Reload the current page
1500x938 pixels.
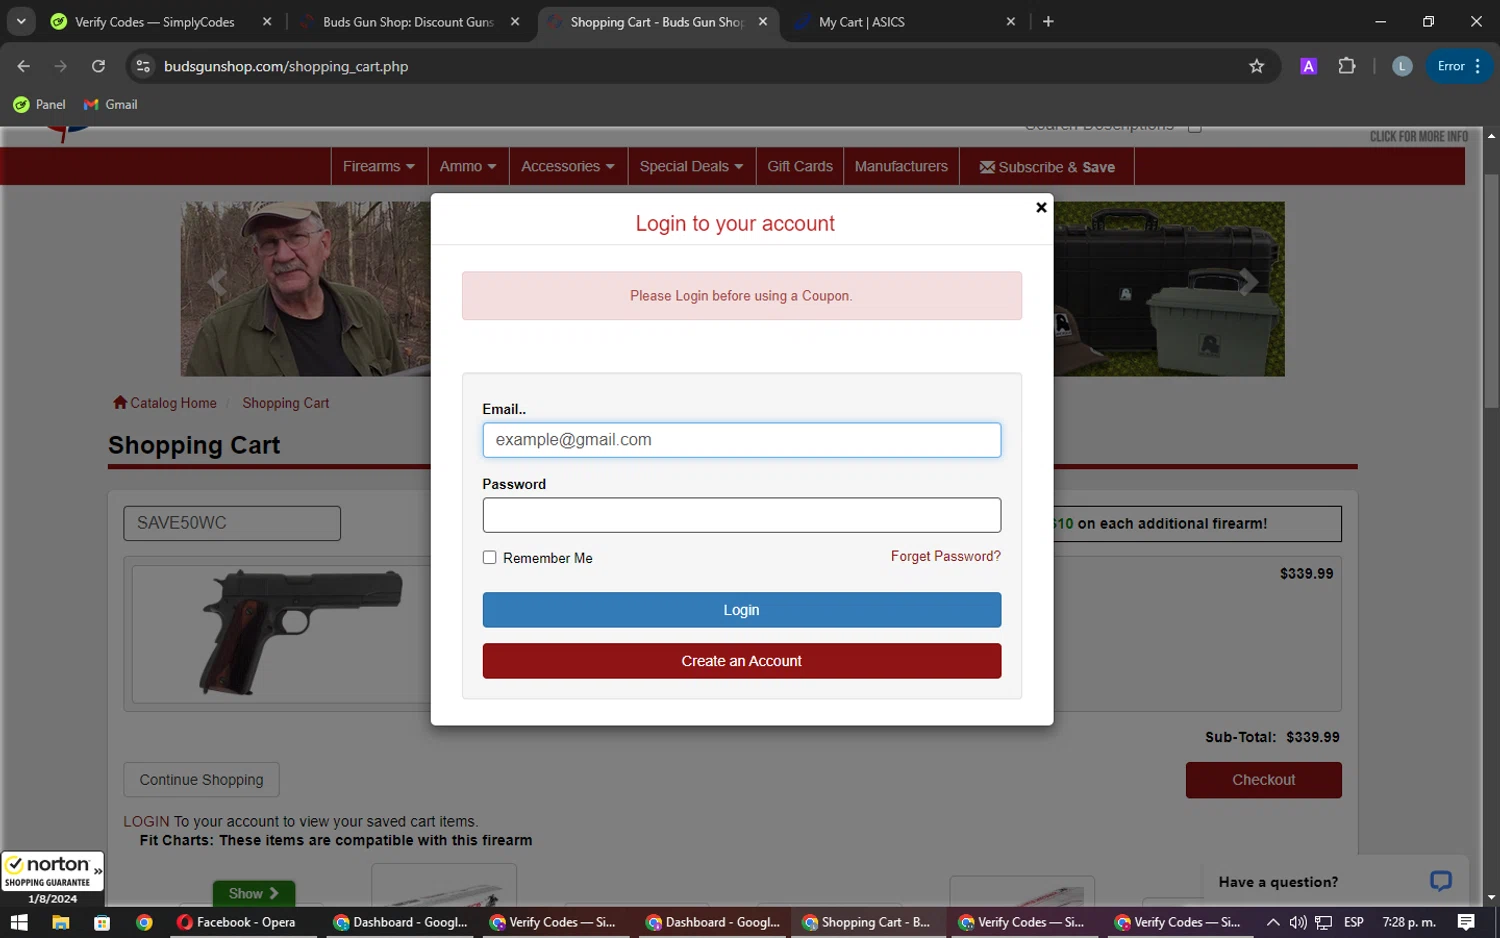(x=98, y=66)
